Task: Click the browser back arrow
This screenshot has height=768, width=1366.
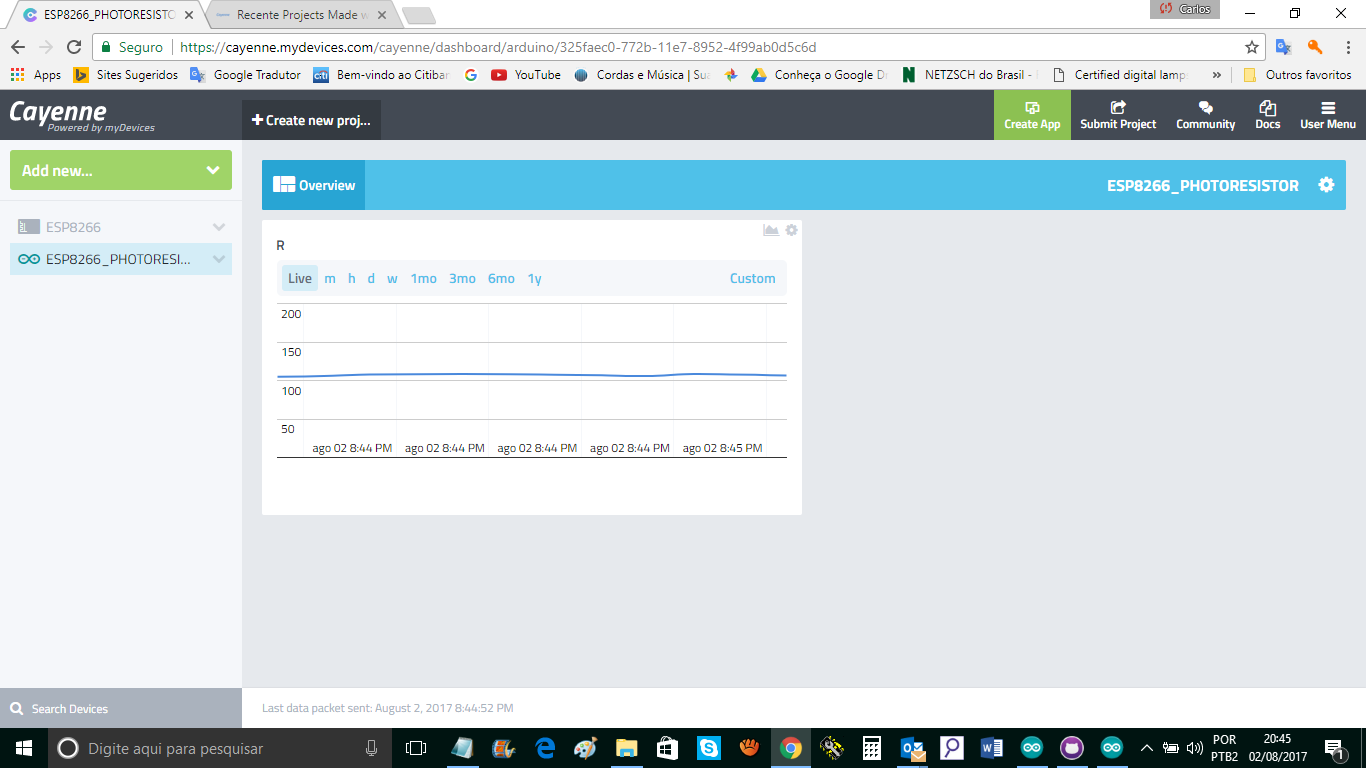Action: [x=18, y=47]
